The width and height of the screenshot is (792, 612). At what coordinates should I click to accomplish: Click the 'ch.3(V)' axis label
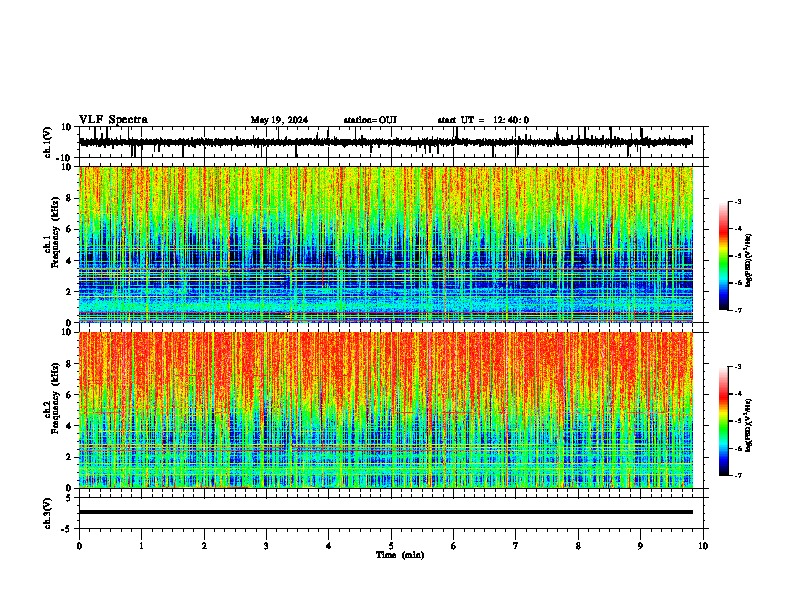(48, 513)
